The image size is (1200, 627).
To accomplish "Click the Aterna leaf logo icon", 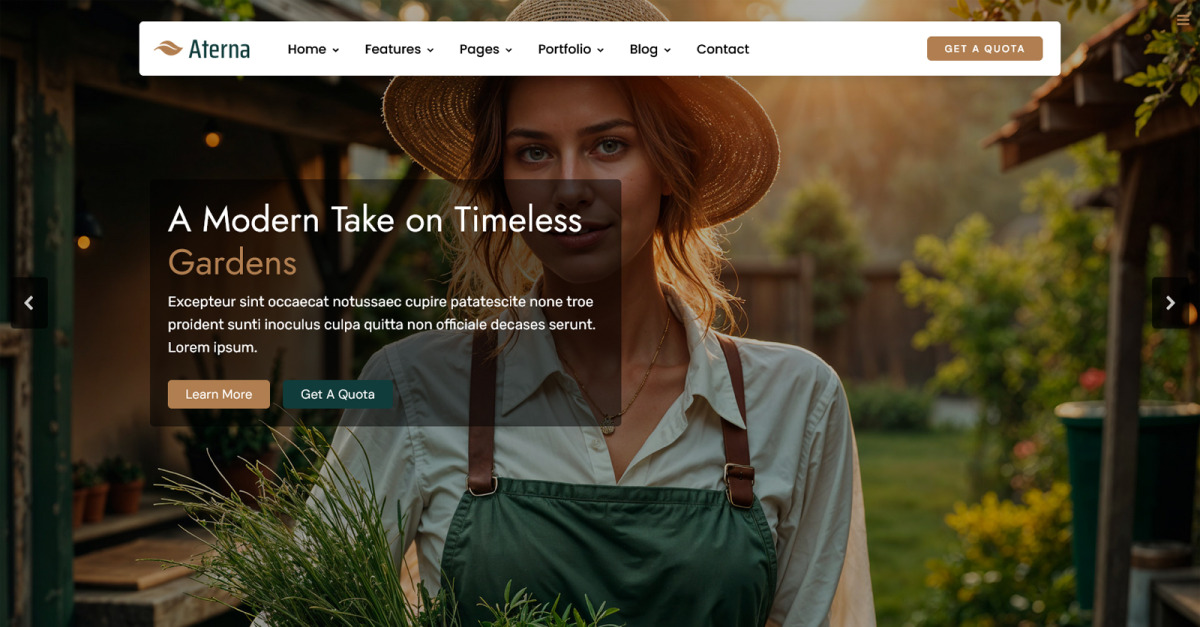I will tap(168, 48).
